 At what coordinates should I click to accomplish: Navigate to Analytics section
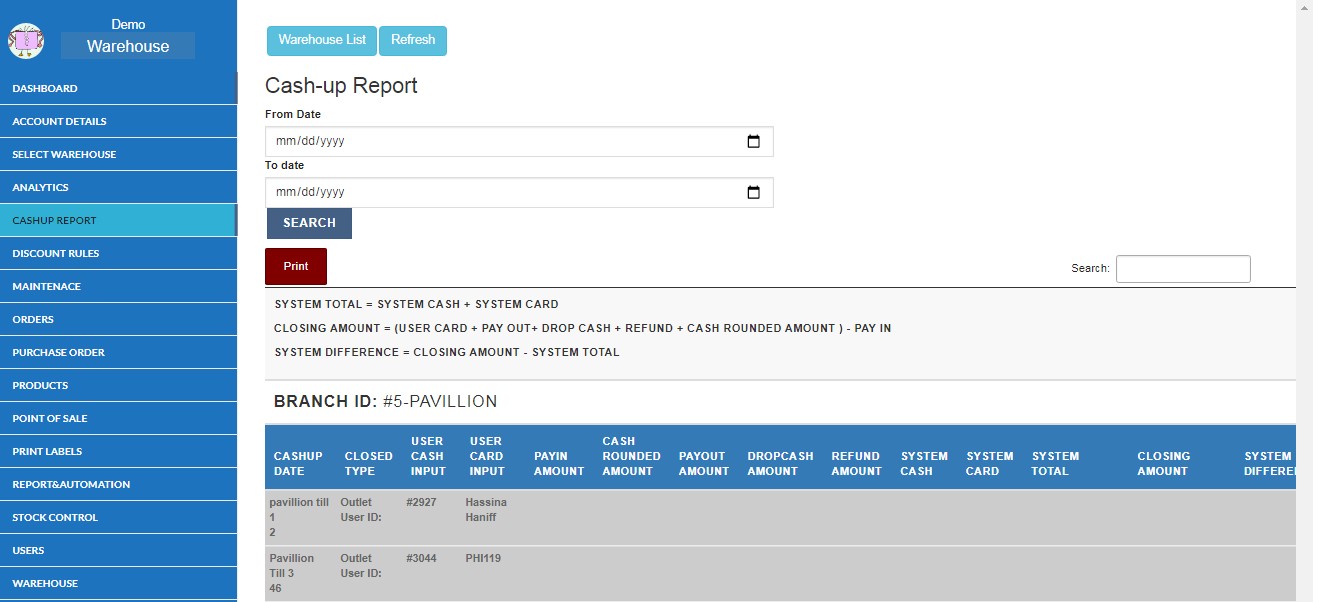point(40,187)
